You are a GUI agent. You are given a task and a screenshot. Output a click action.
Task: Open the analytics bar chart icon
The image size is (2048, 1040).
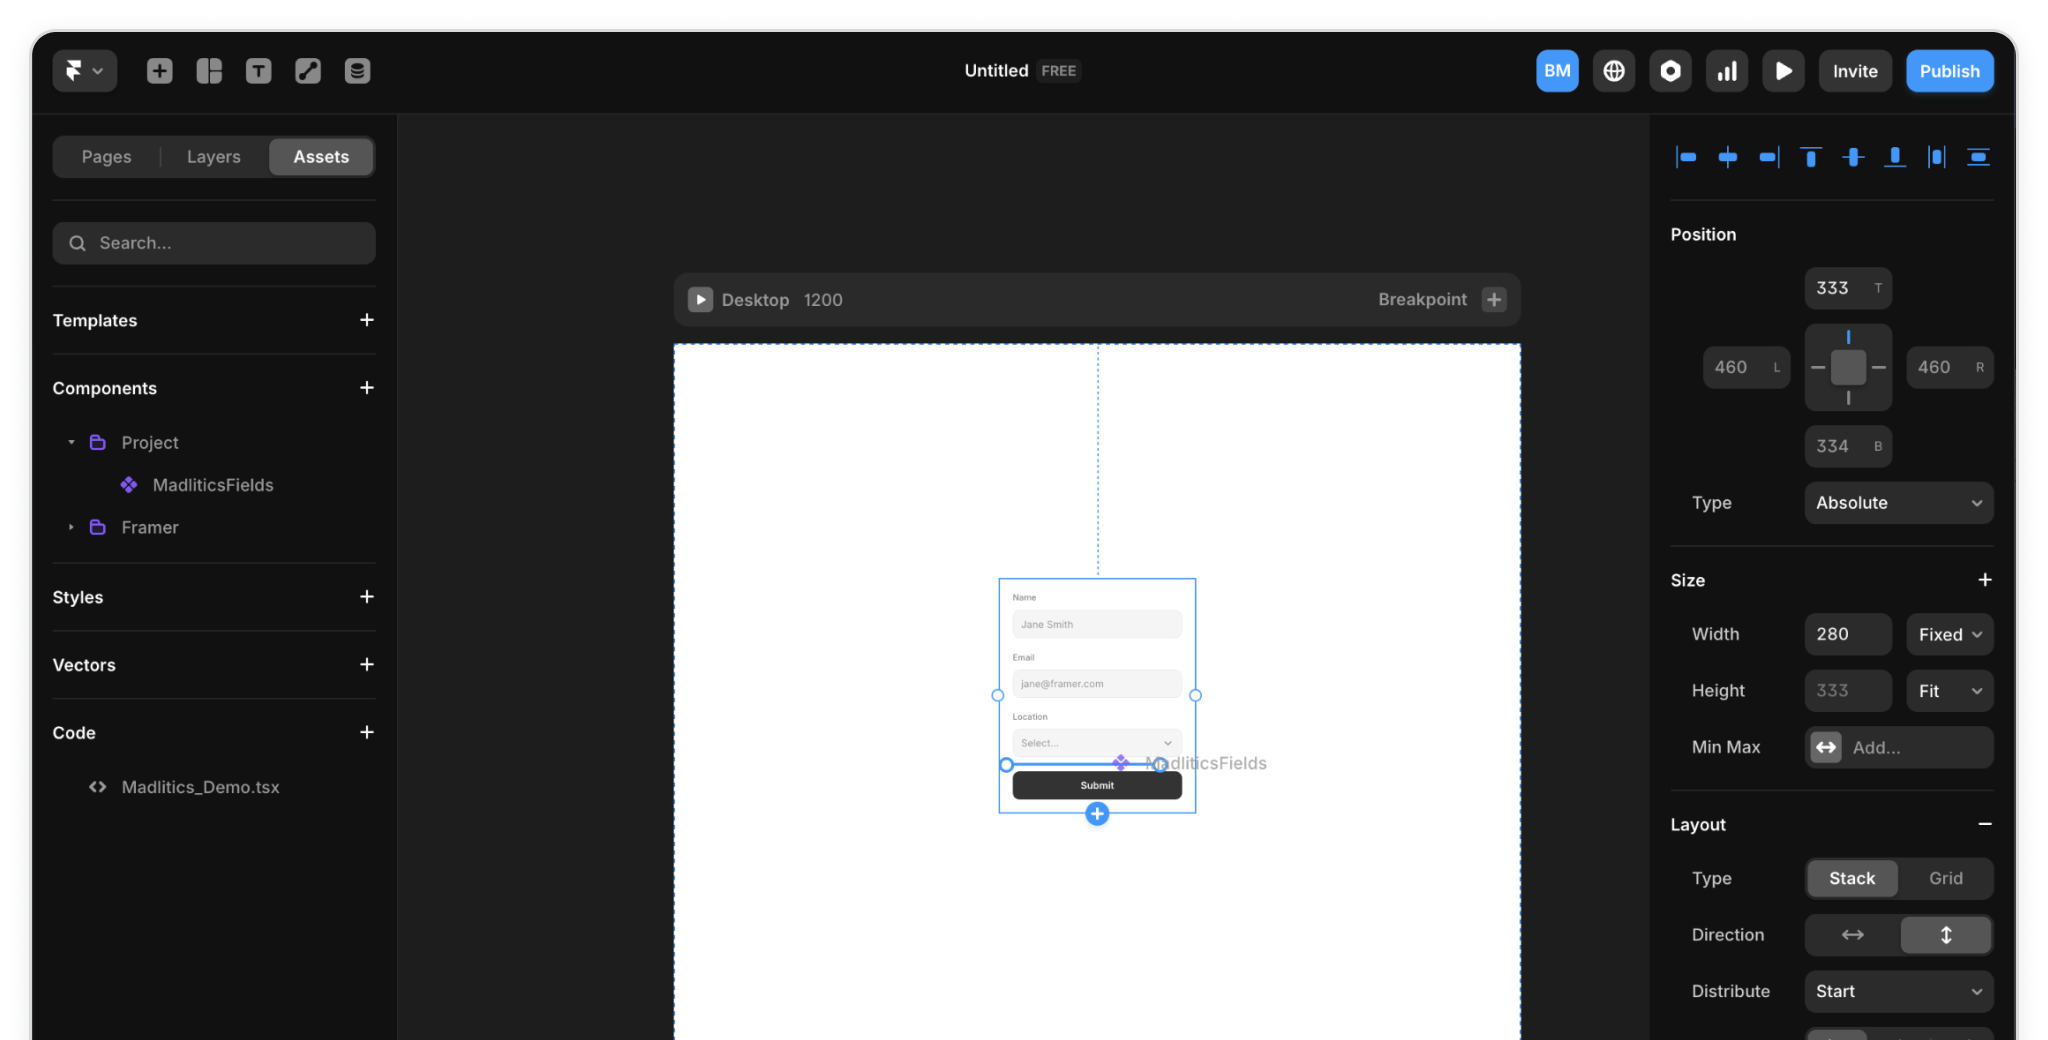[1727, 71]
